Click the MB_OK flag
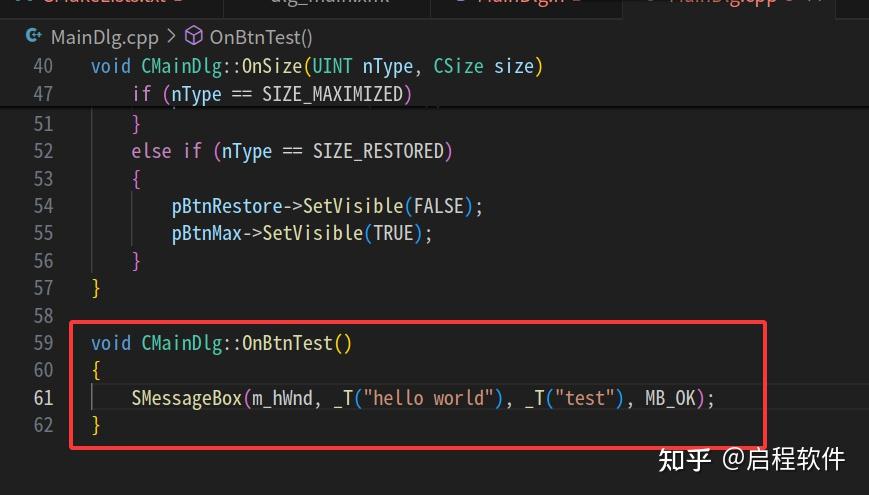This screenshot has height=495, width=869. coord(670,398)
